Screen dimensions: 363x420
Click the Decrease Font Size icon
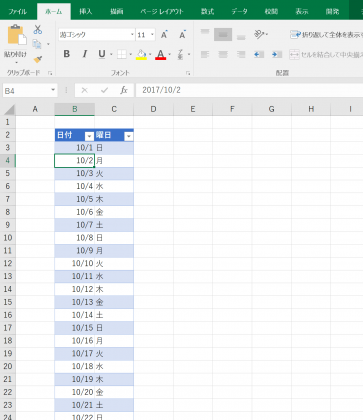[182, 35]
